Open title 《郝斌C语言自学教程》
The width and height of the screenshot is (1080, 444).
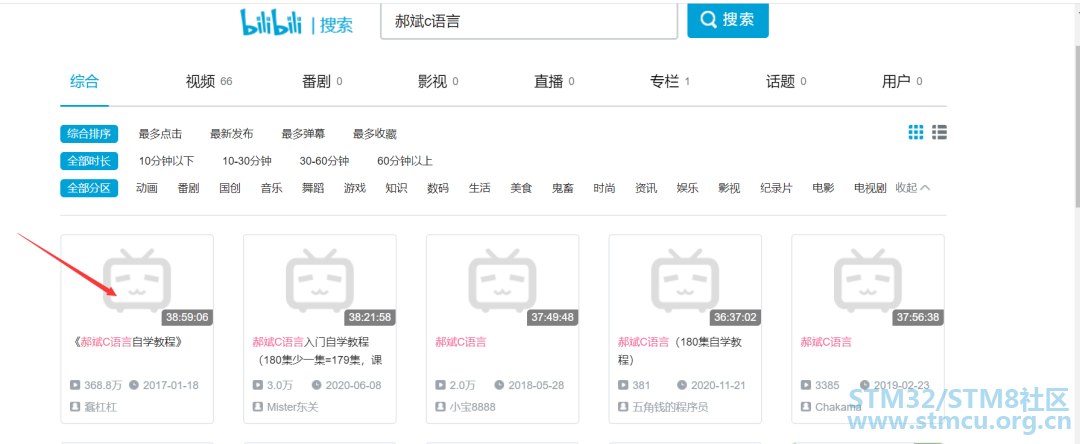point(127,341)
